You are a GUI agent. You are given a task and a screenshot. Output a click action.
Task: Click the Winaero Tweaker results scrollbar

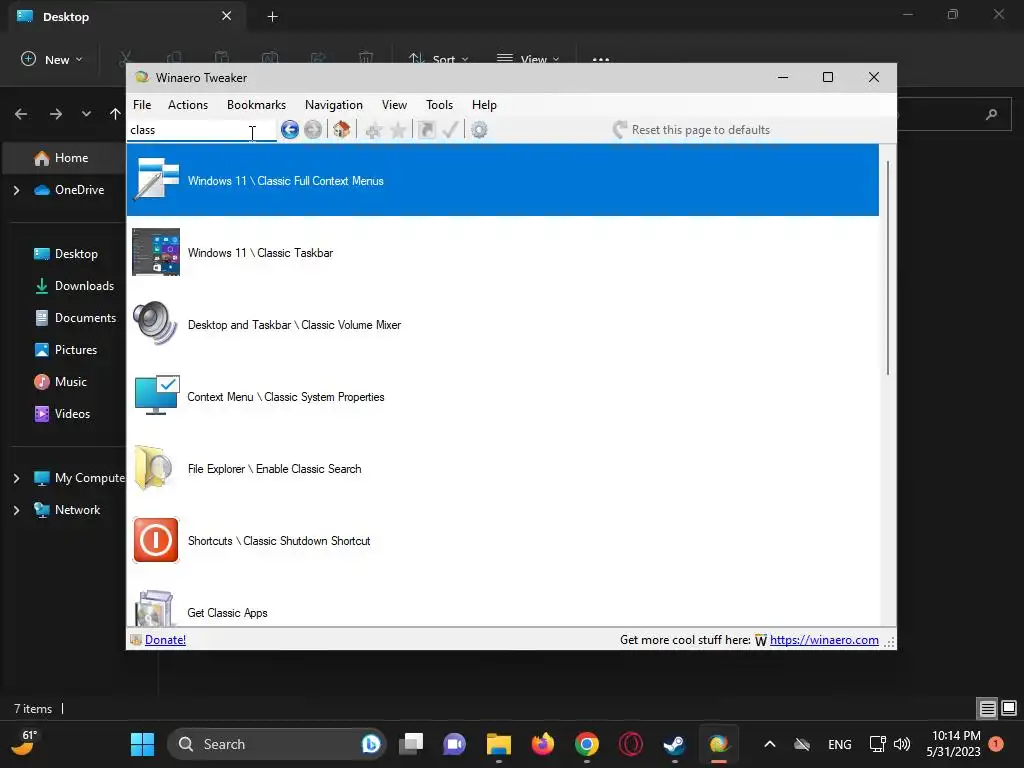click(888, 268)
